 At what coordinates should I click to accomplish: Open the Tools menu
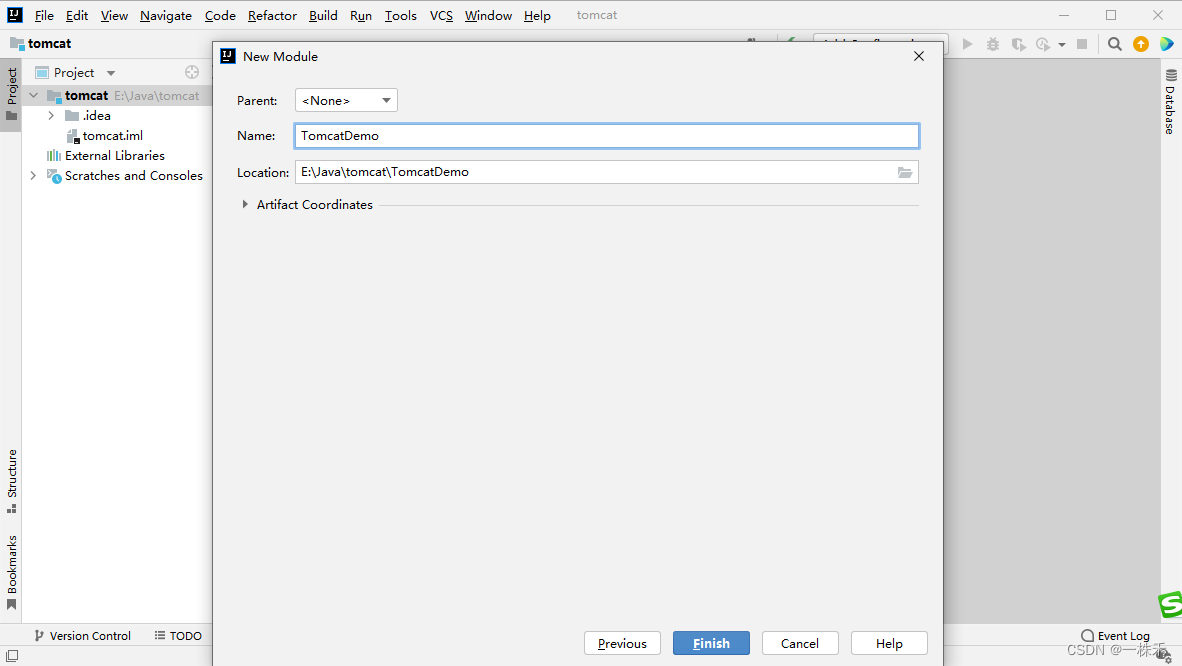coord(400,15)
